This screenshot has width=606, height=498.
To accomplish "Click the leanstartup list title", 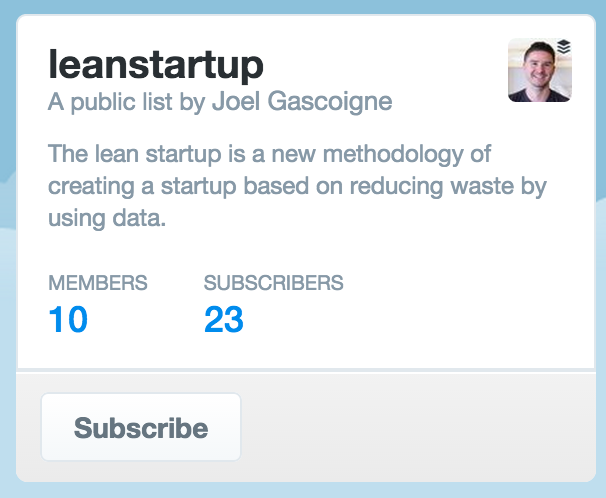I will coord(156,64).
